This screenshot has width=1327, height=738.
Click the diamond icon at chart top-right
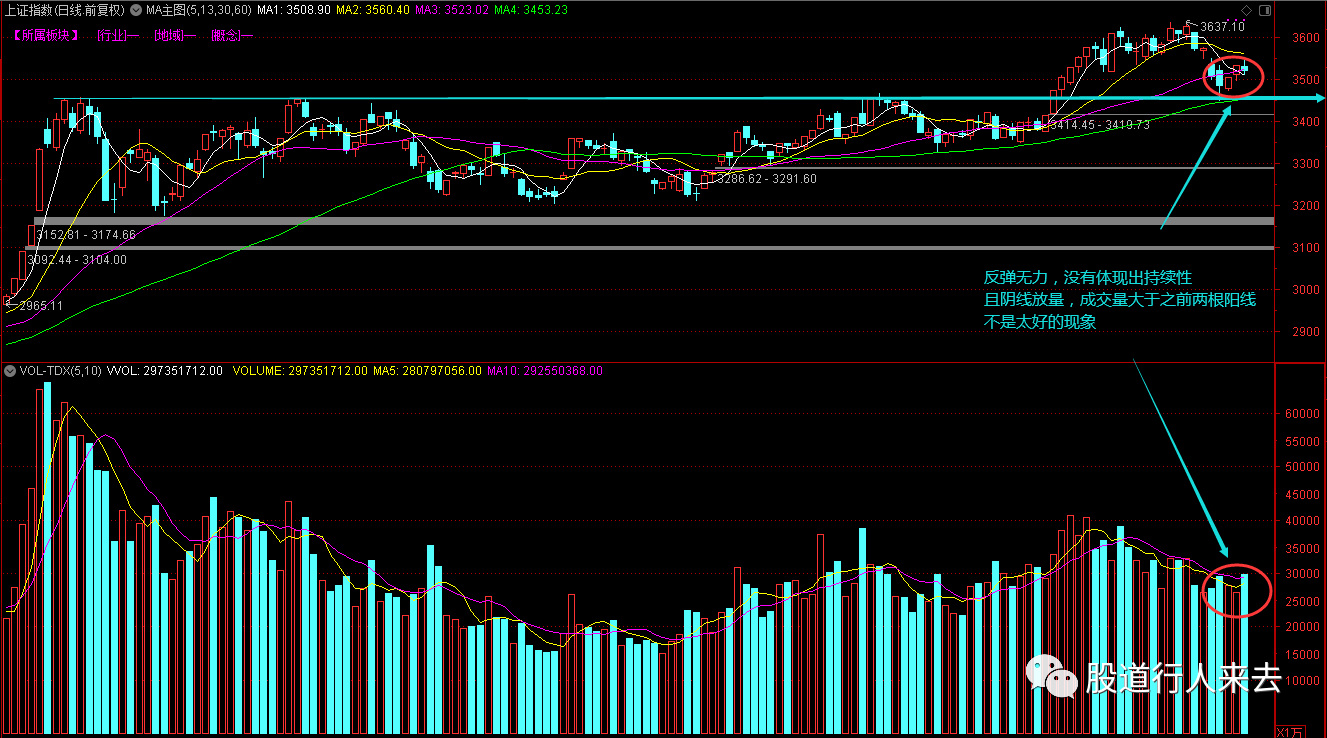click(x=1246, y=9)
